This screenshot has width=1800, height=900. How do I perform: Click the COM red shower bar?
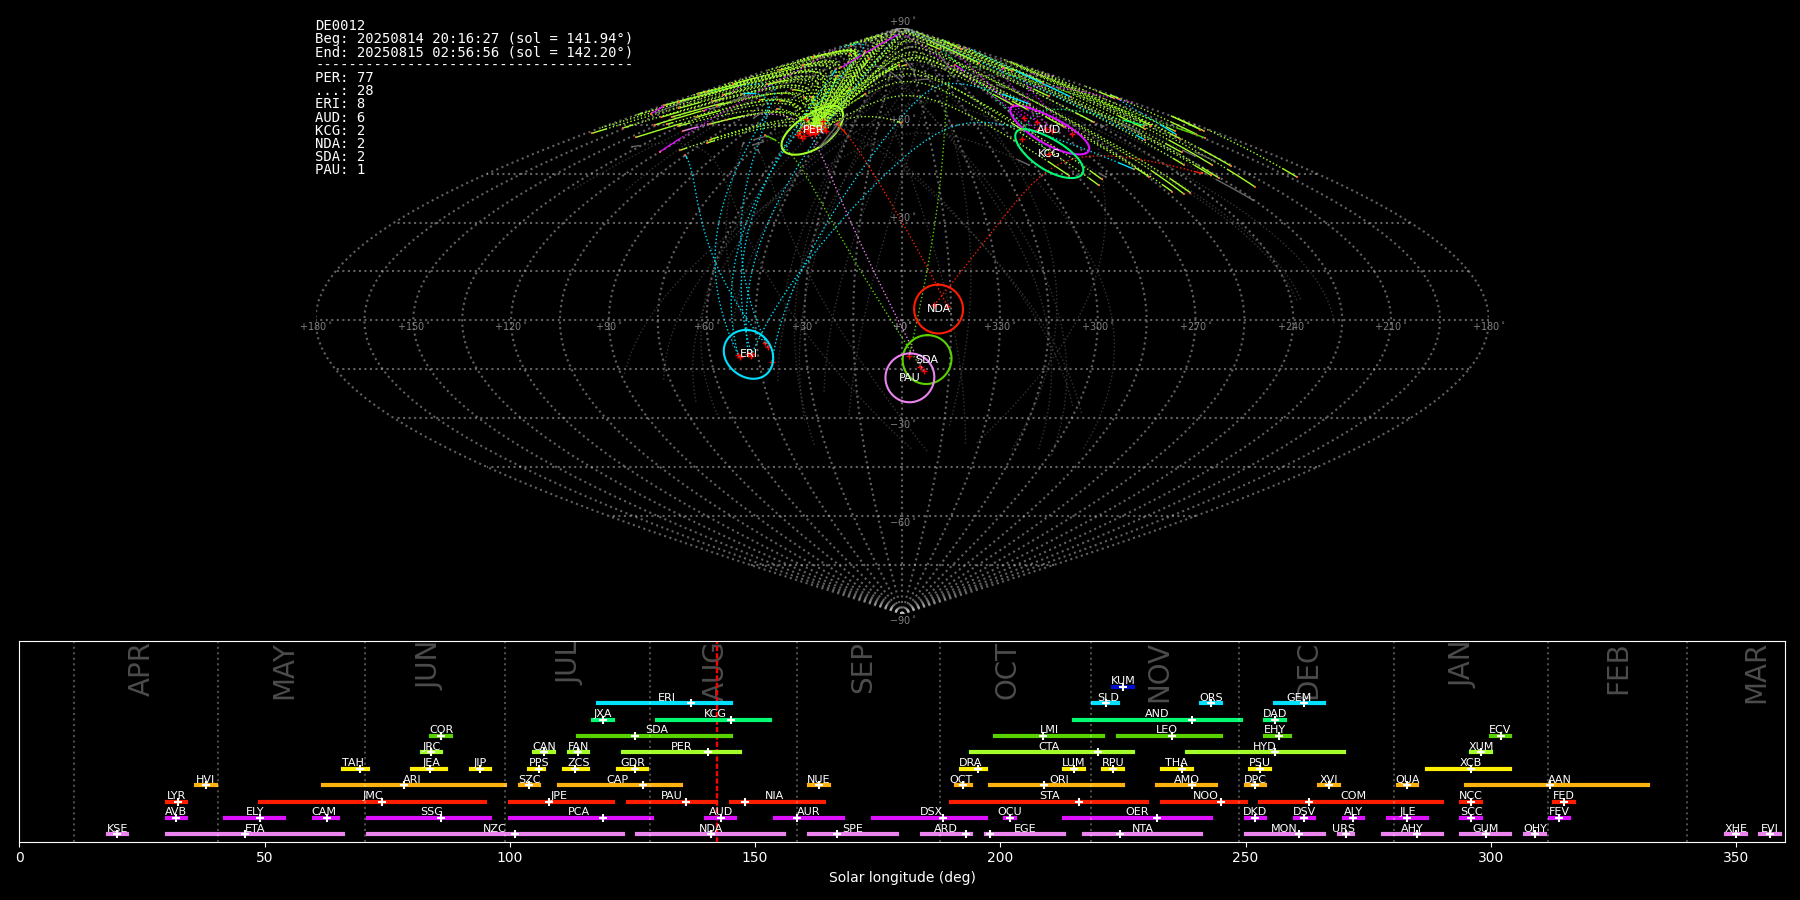coord(1351,801)
